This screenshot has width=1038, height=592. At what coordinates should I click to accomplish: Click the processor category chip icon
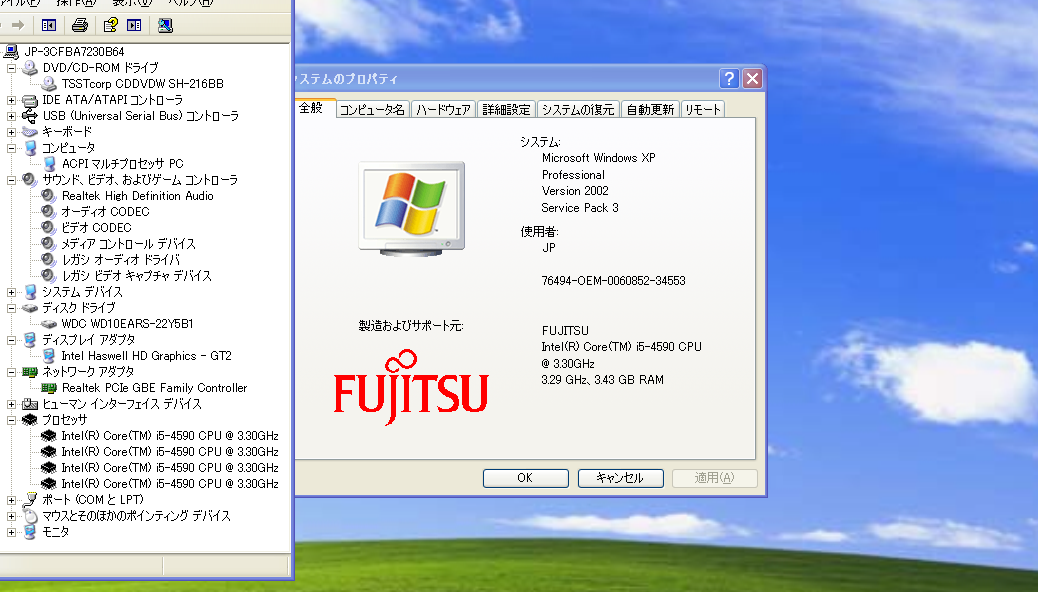point(30,420)
